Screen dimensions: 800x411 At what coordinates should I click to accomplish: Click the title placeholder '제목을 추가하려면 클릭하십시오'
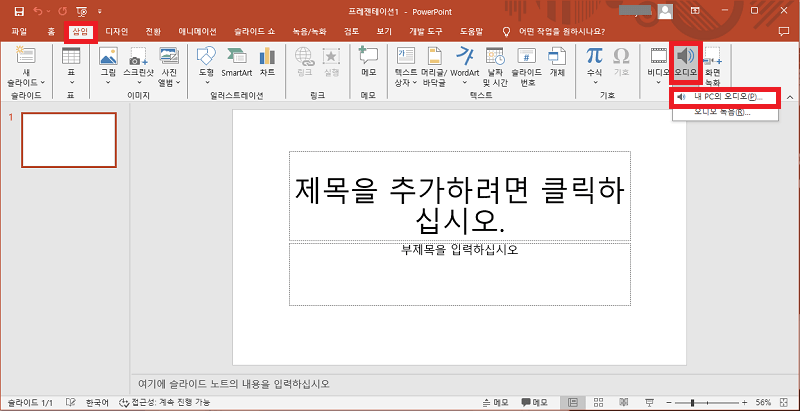pyautogui.click(x=460, y=196)
